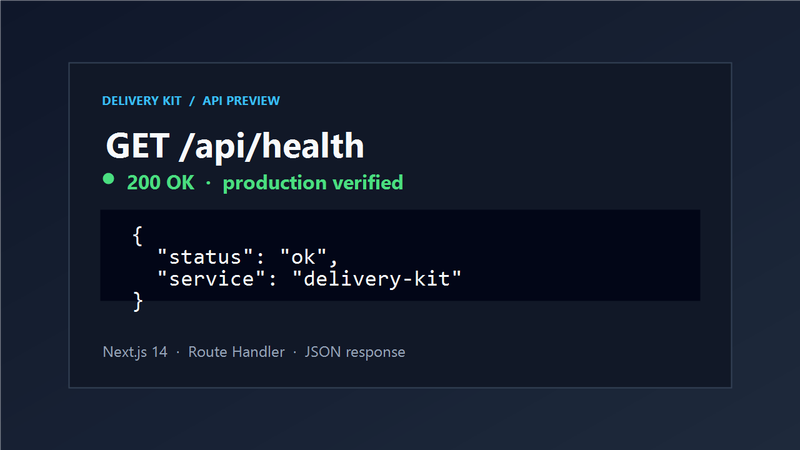Click the JSON response footer label
This screenshot has width=800, height=450.
click(355, 352)
